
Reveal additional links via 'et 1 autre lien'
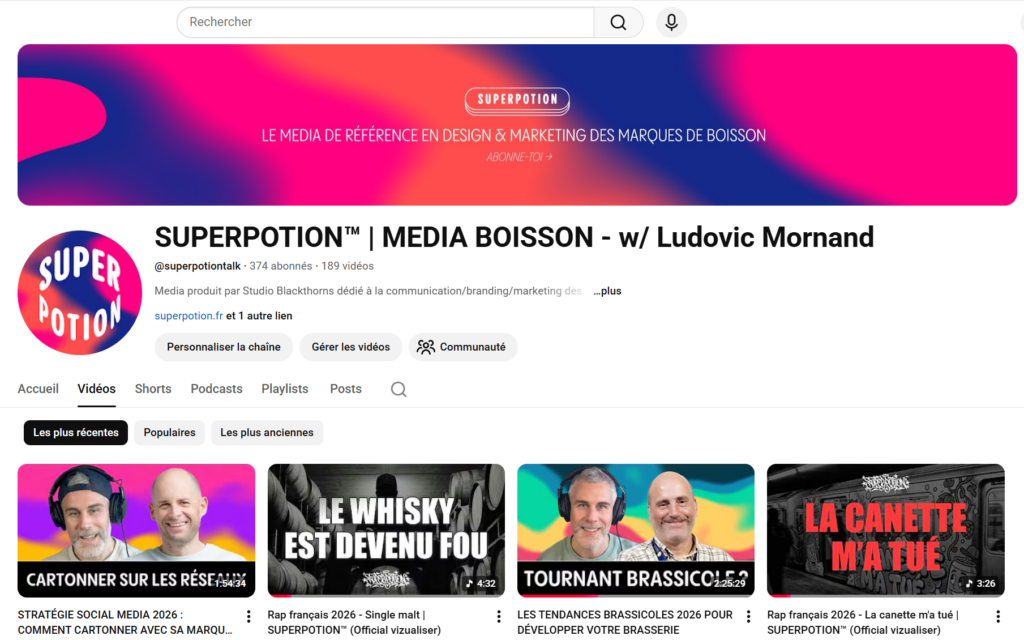(260, 314)
